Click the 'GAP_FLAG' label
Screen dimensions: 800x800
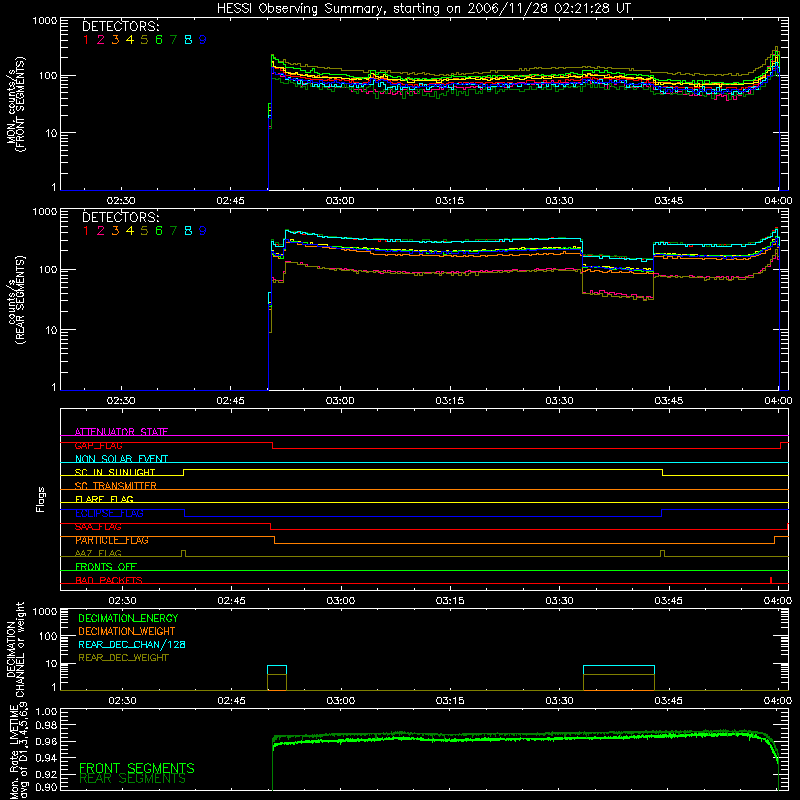98,445
